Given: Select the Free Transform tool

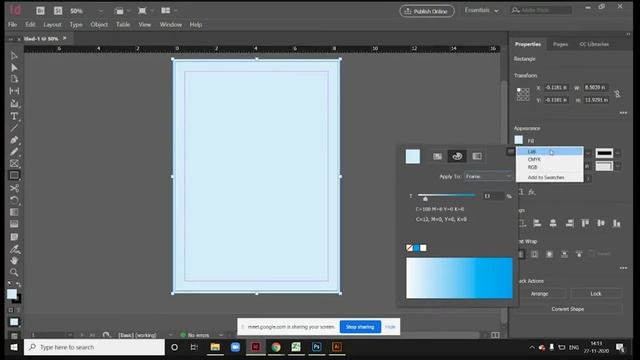Looking at the screenshot, I should click(x=14, y=200).
